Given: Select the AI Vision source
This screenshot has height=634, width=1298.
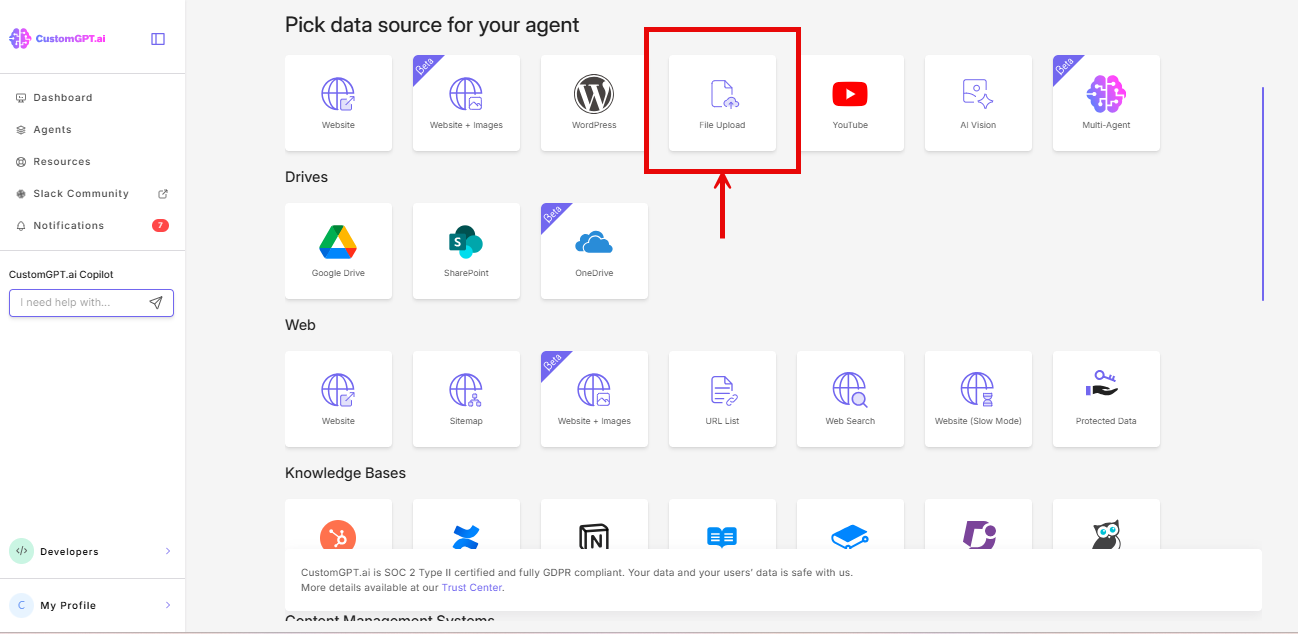Looking at the screenshot, I should point(978,102).
